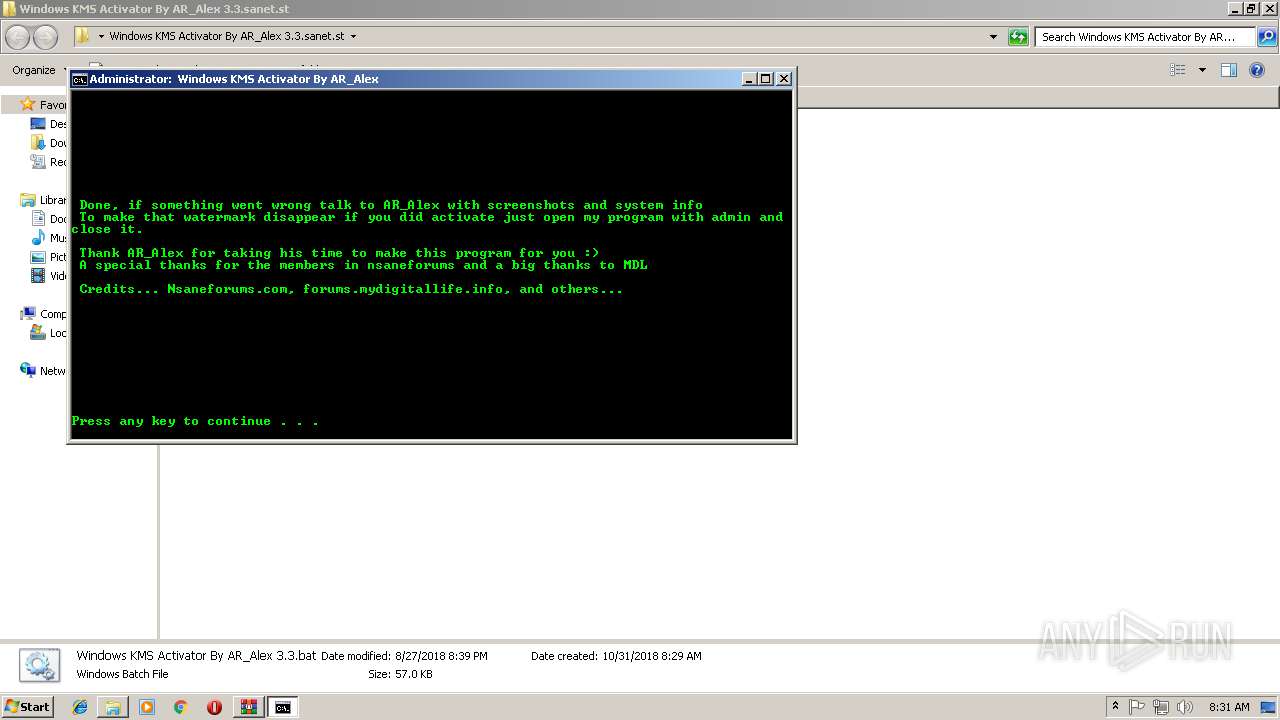Select Downloads in navigation pane
Image resolution: width=1280 pixels, height=720 pixels.
tap(49, 143)
